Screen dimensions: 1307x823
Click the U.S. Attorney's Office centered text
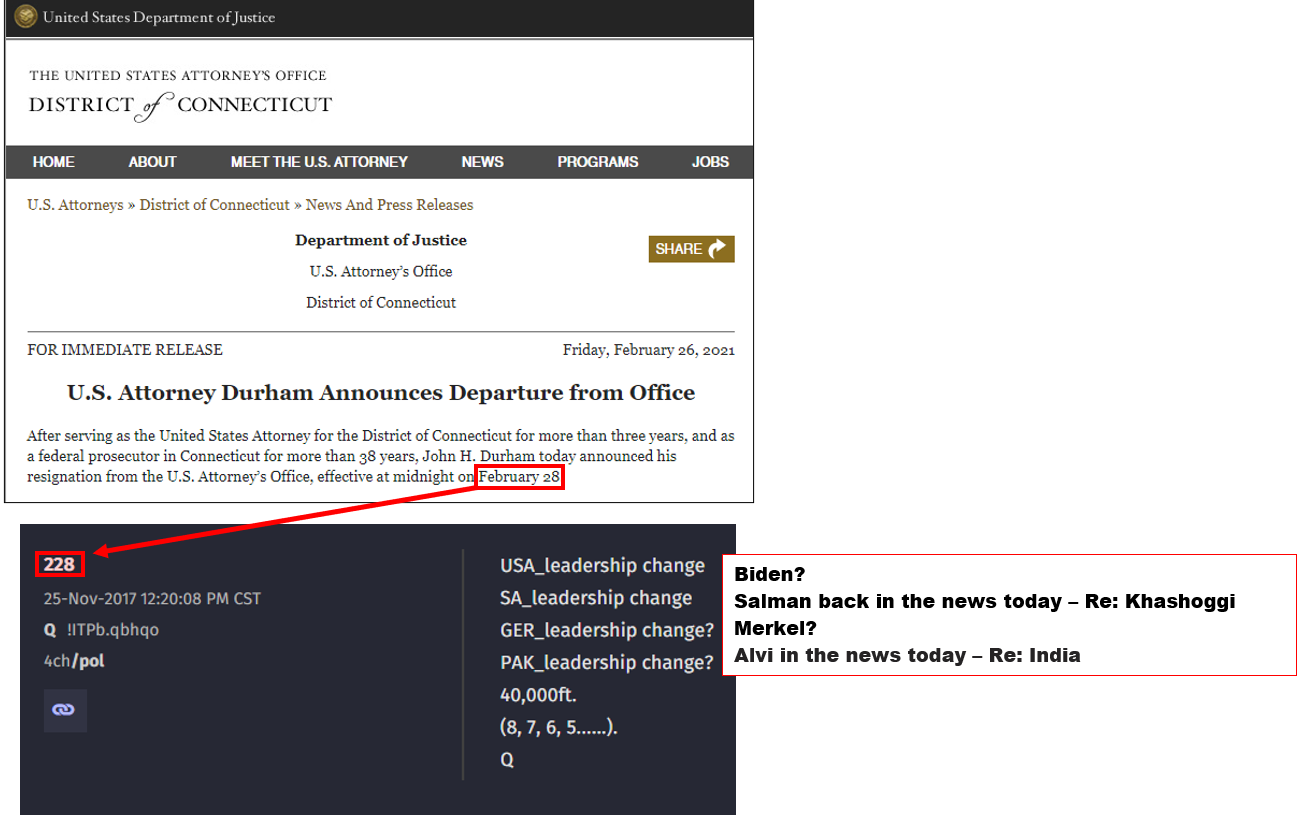point(381,271)
